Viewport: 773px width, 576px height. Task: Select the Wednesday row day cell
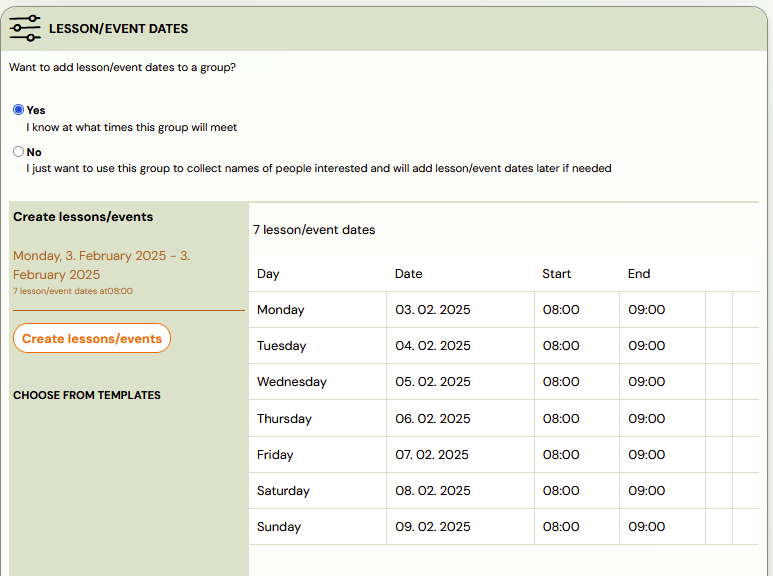click(x=317, y=382)
